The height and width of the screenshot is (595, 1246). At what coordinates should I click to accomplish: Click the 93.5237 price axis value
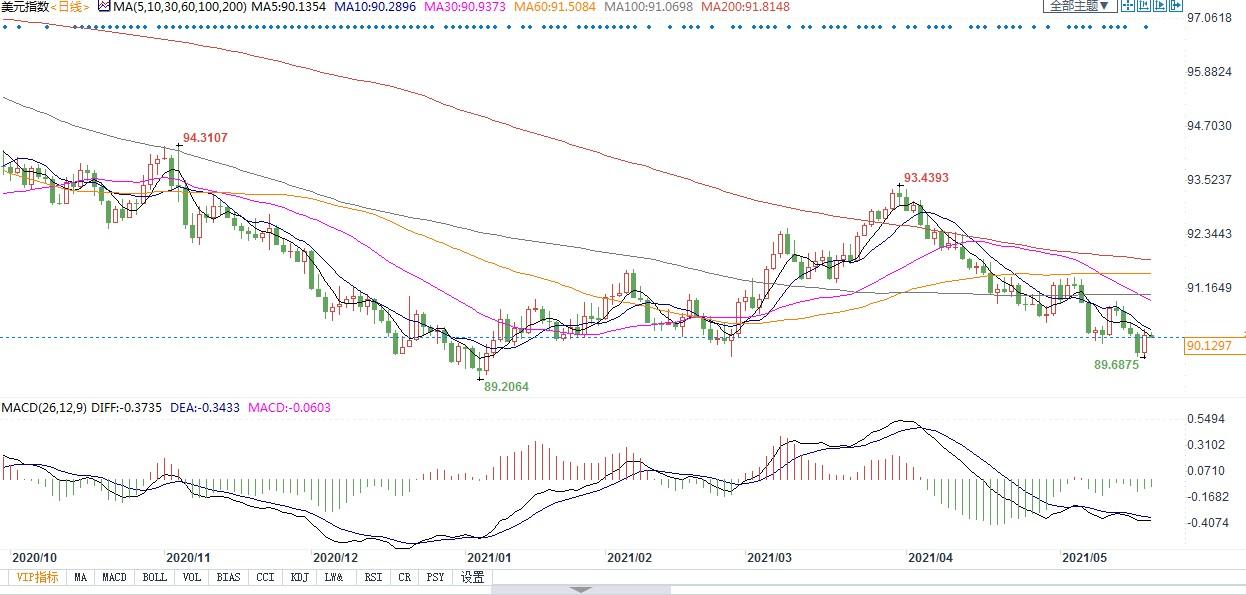[x=1209, y=180]
